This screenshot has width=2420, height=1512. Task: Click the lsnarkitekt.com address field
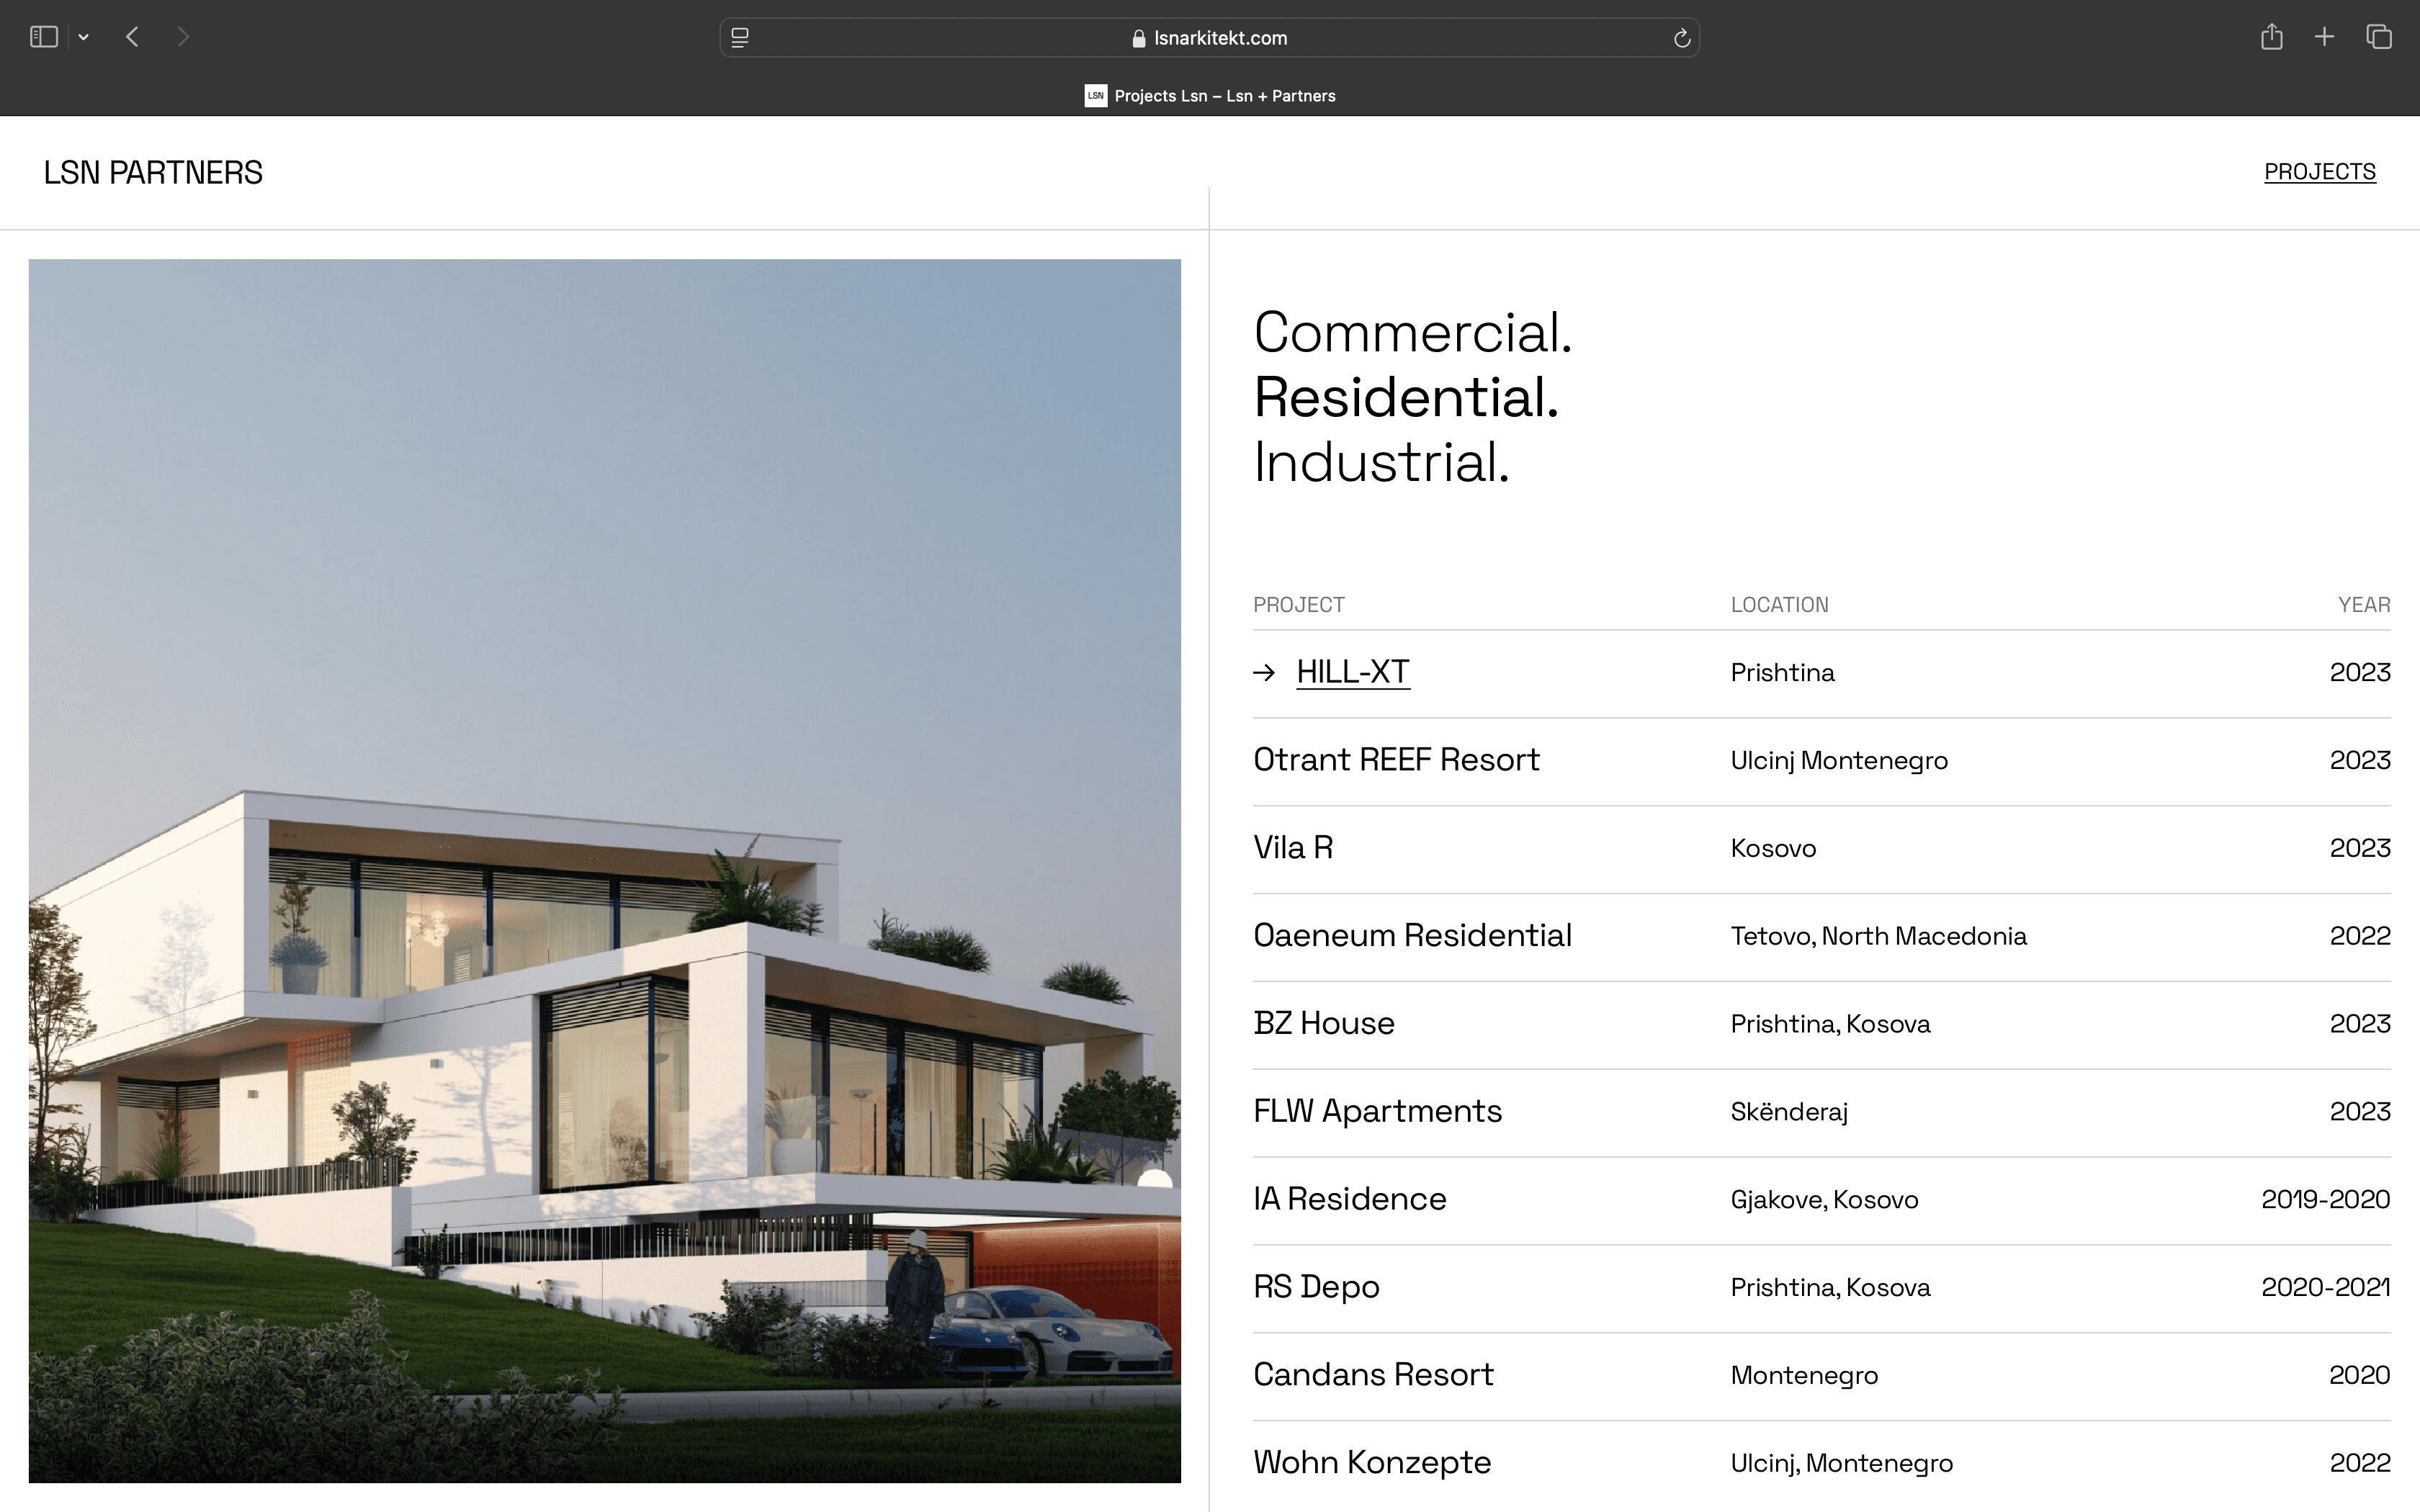[1220, 38]
